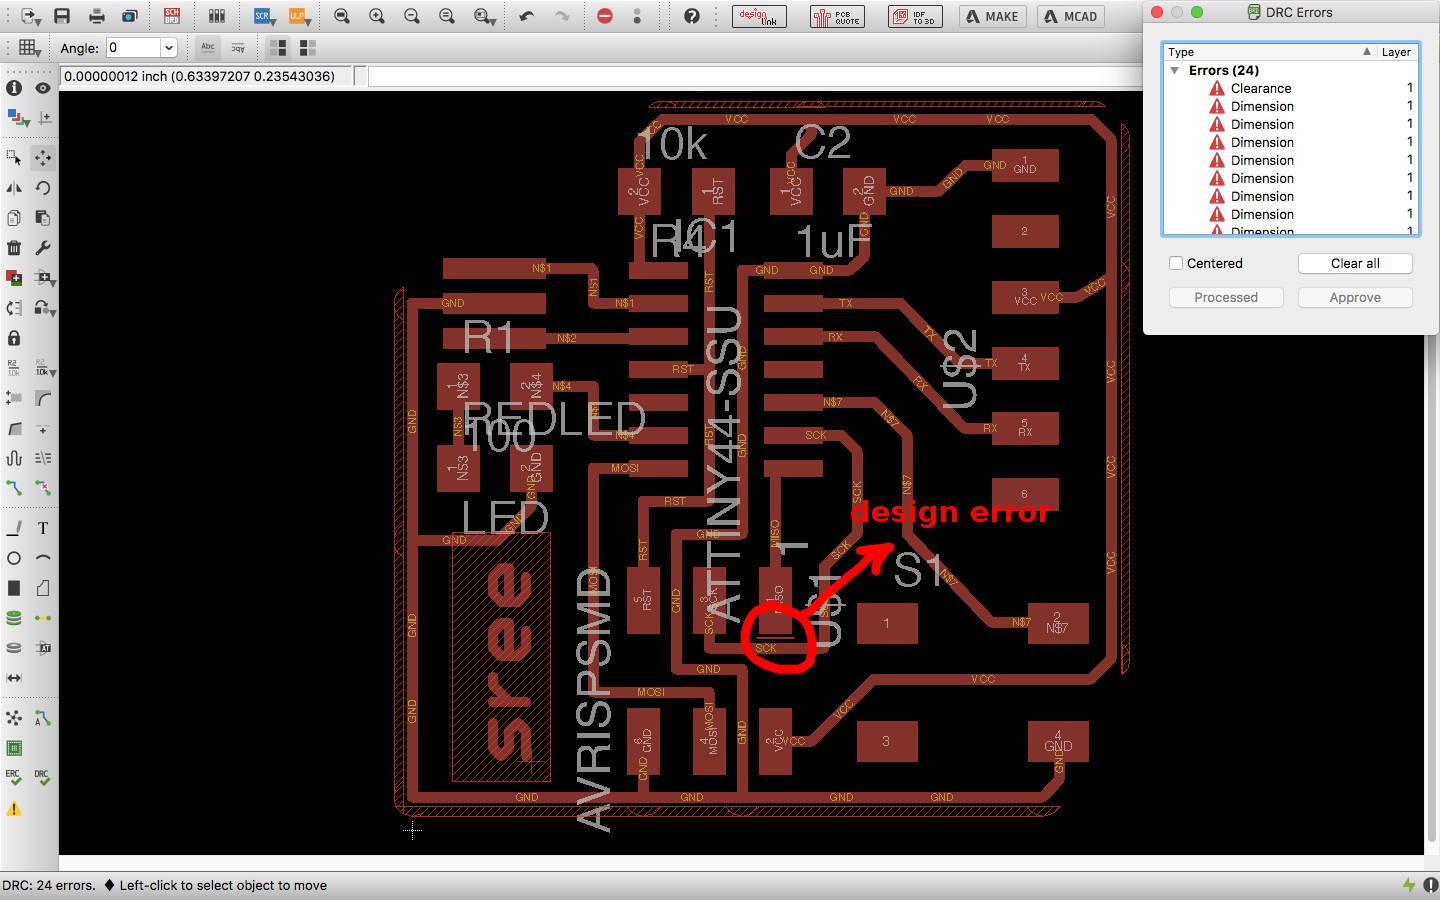Sort errors by Type column header
Viewport: 1440px width, 900px height.
(x=1269, y=52)
